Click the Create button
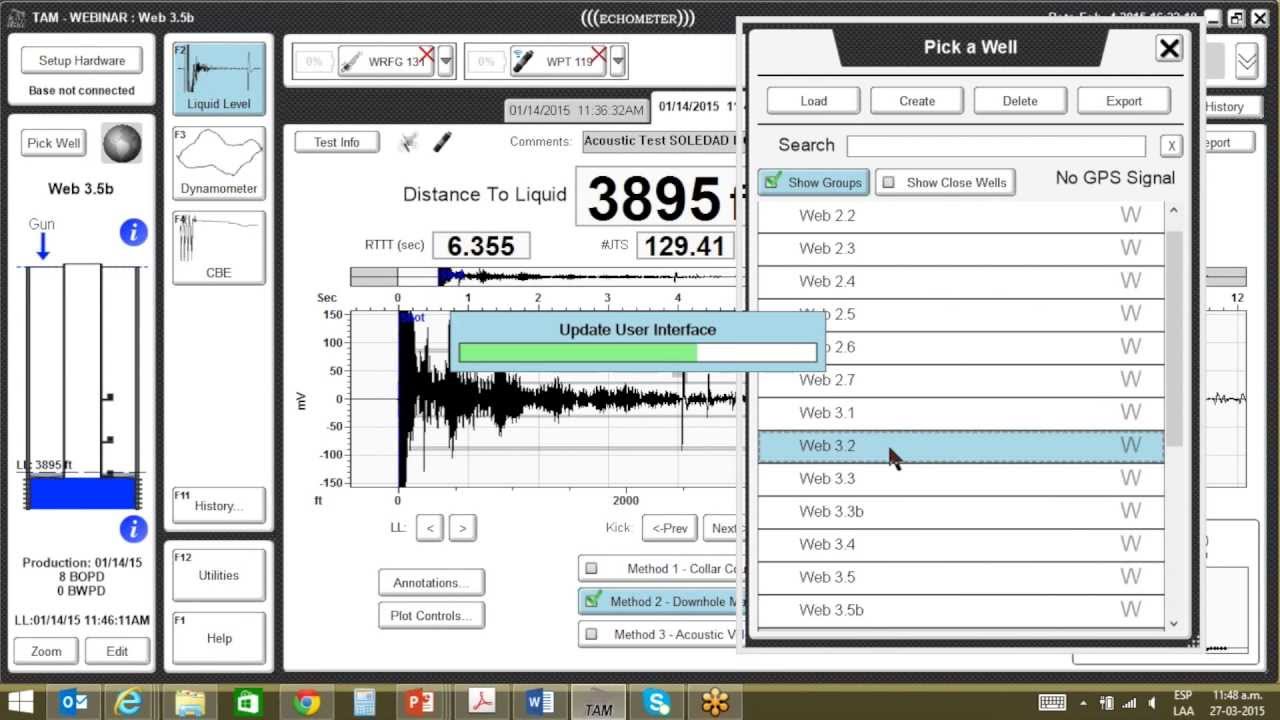 pos(917,101)
